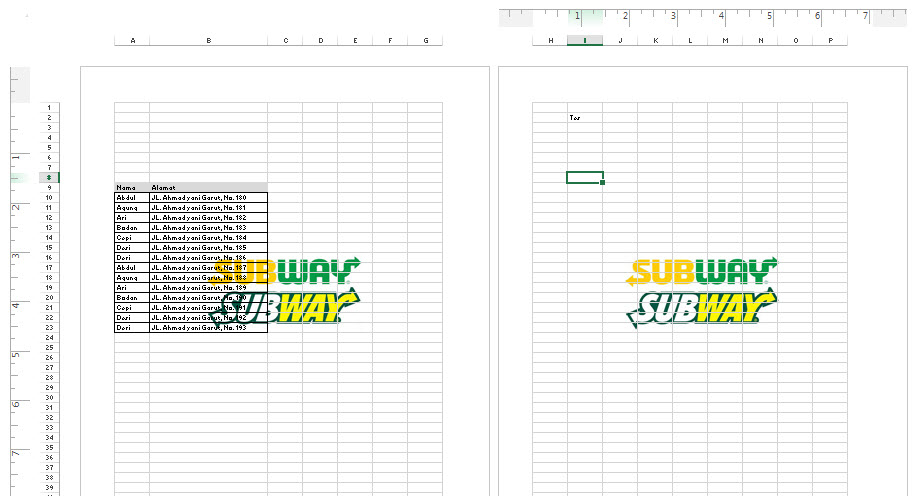
Task: Select dark-green italic Subway logo on left page
Action: pos(285,308)
